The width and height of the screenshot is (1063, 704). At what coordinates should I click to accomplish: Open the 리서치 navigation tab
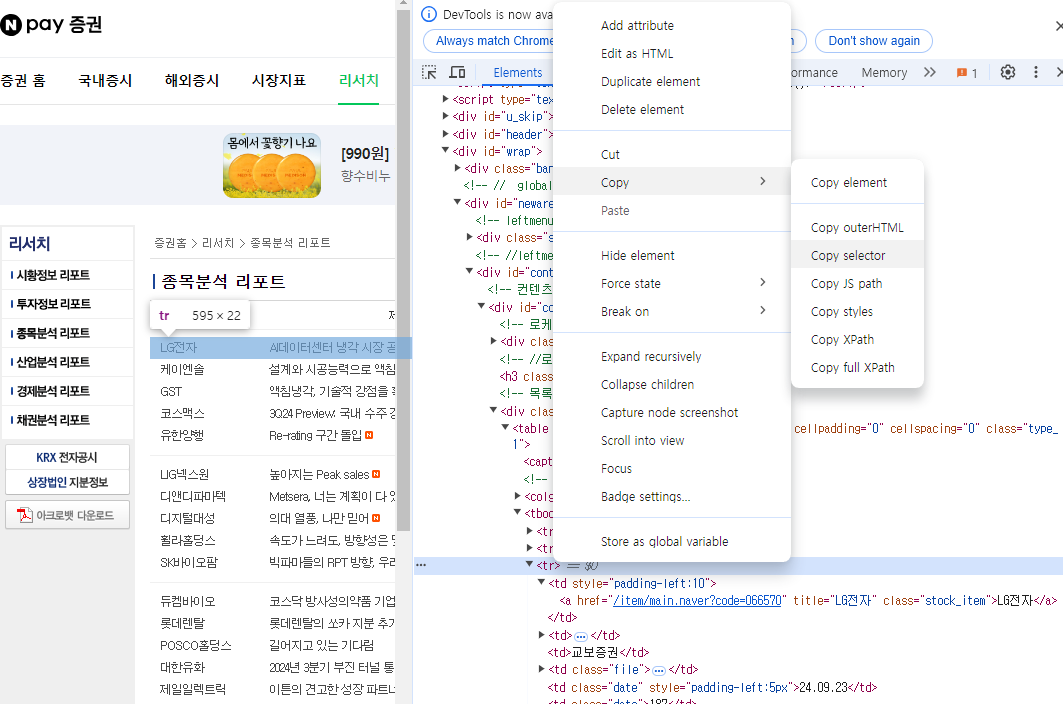359,81
